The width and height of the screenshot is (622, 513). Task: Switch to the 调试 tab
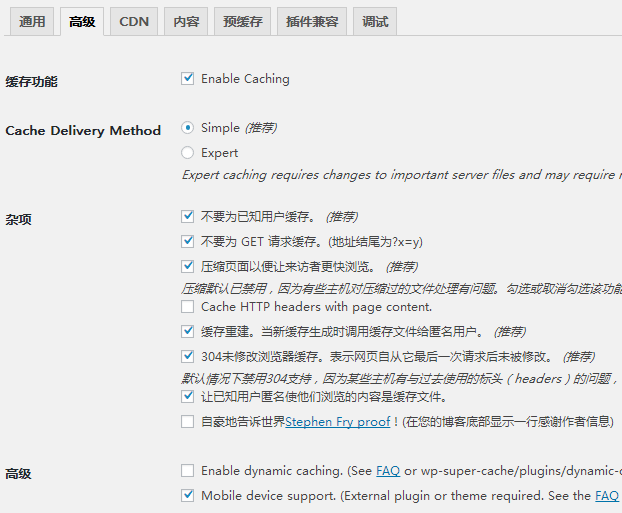375,21
